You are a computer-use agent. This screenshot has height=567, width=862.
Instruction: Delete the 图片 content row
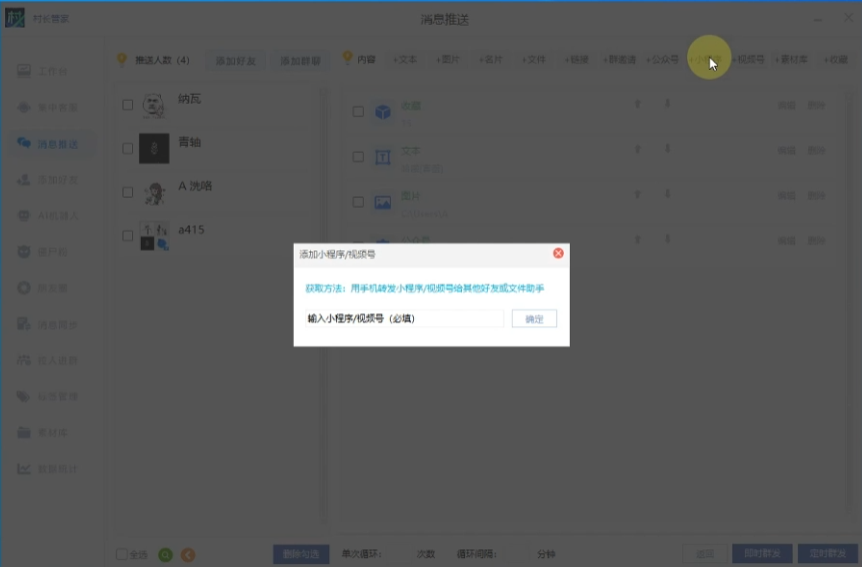[816, 195]
